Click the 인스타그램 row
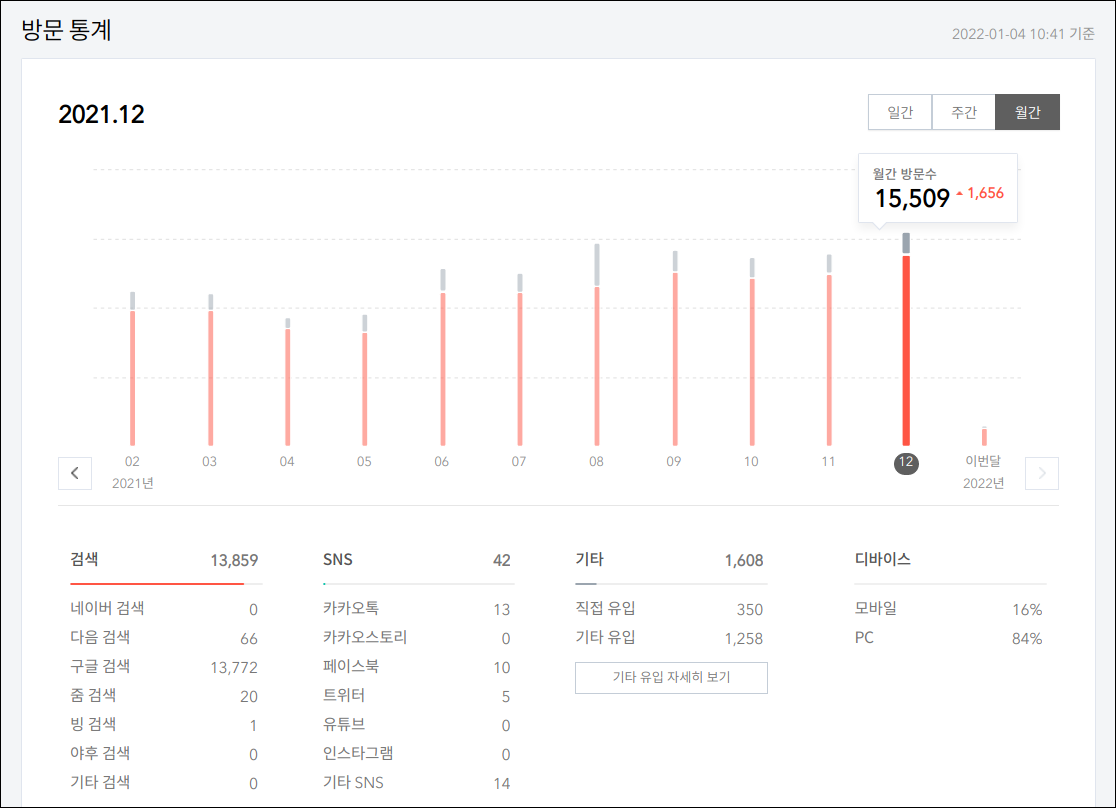 (x=417, y=754)
